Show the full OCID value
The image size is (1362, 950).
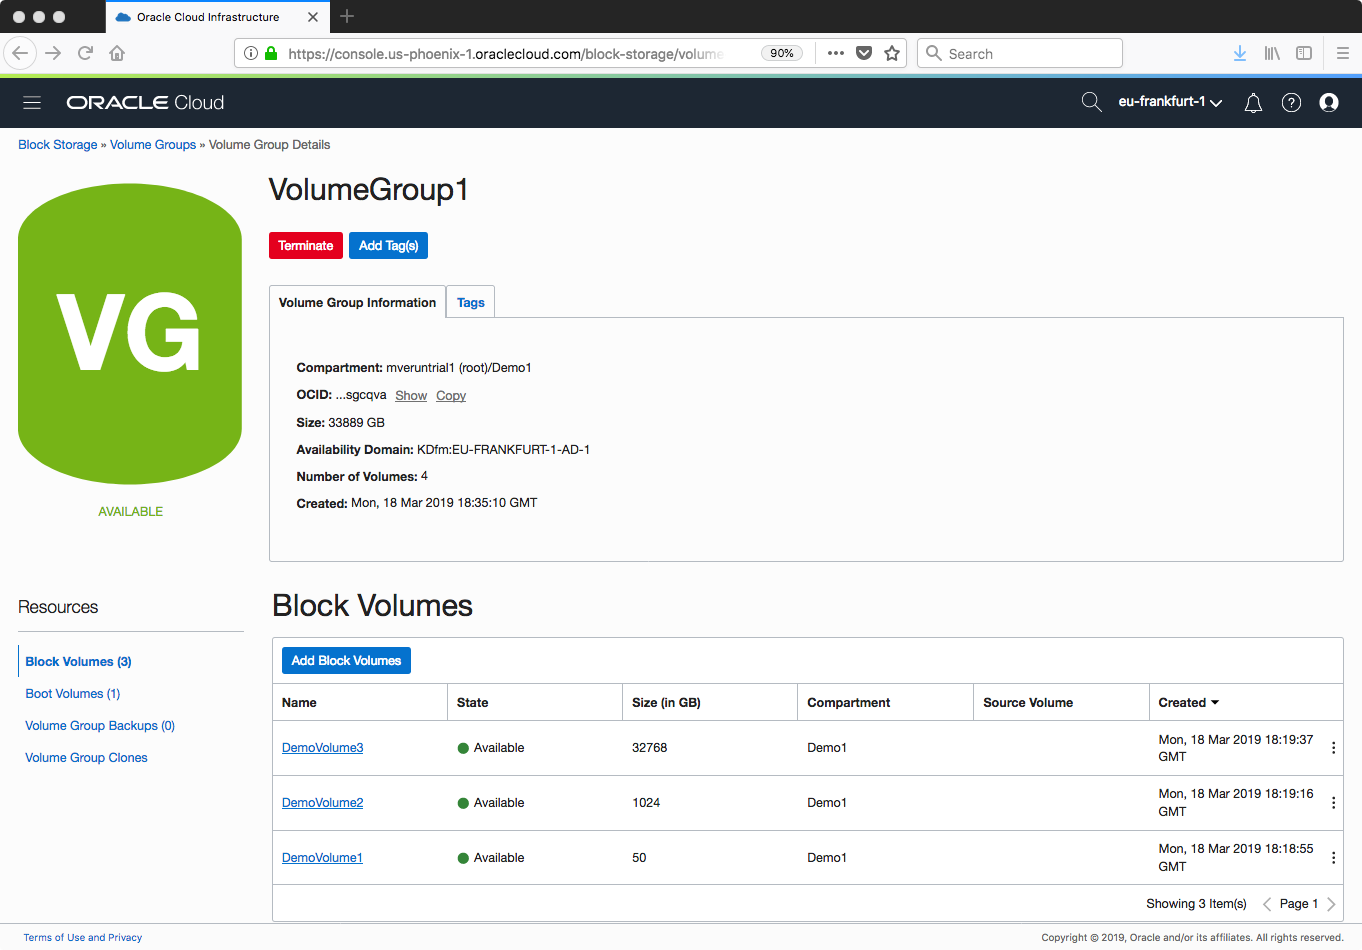coord(411,396)
